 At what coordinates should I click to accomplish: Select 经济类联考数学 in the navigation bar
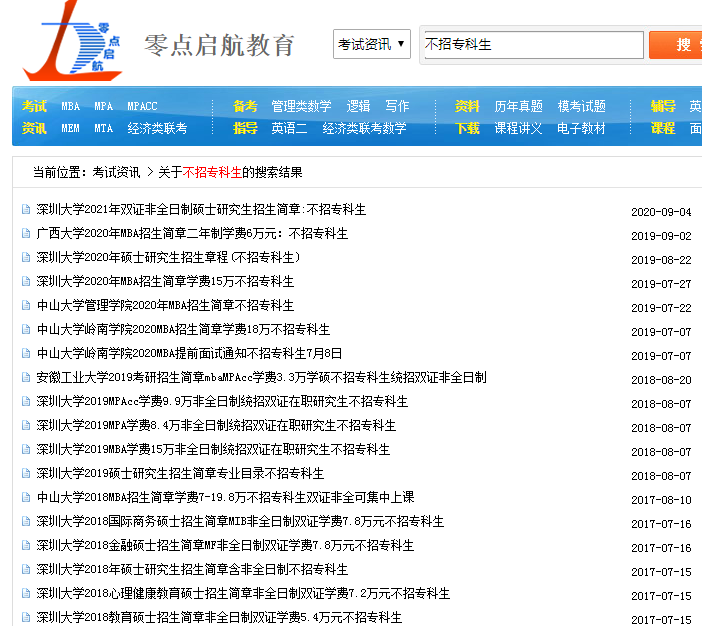(x=364, y=129)
